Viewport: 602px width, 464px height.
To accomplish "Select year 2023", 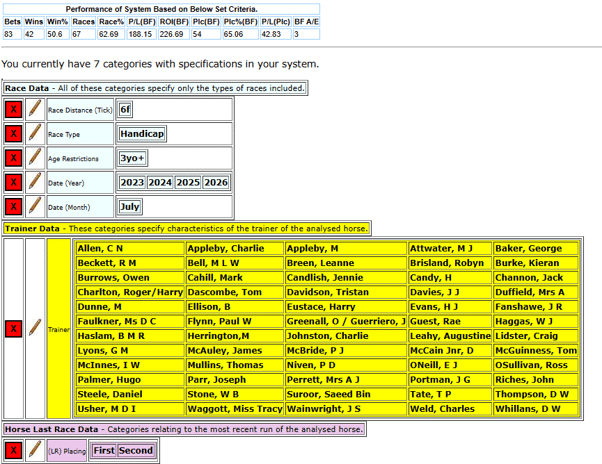I will [x=132, y=182].
